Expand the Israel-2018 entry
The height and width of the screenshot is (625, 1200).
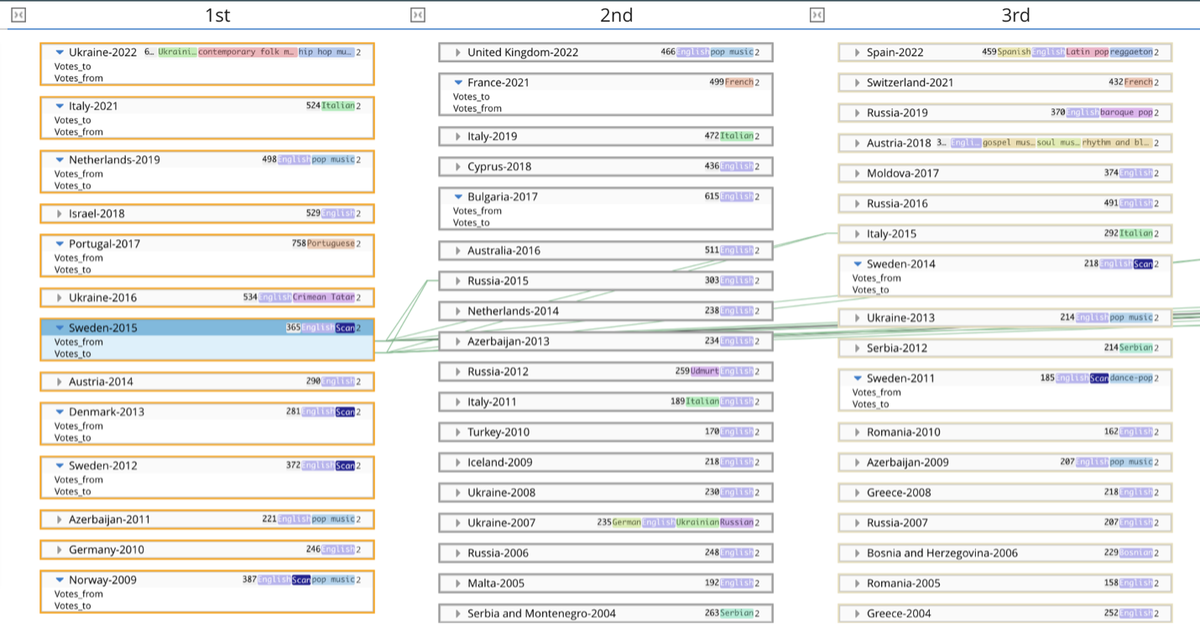click(x=60, y=214)
